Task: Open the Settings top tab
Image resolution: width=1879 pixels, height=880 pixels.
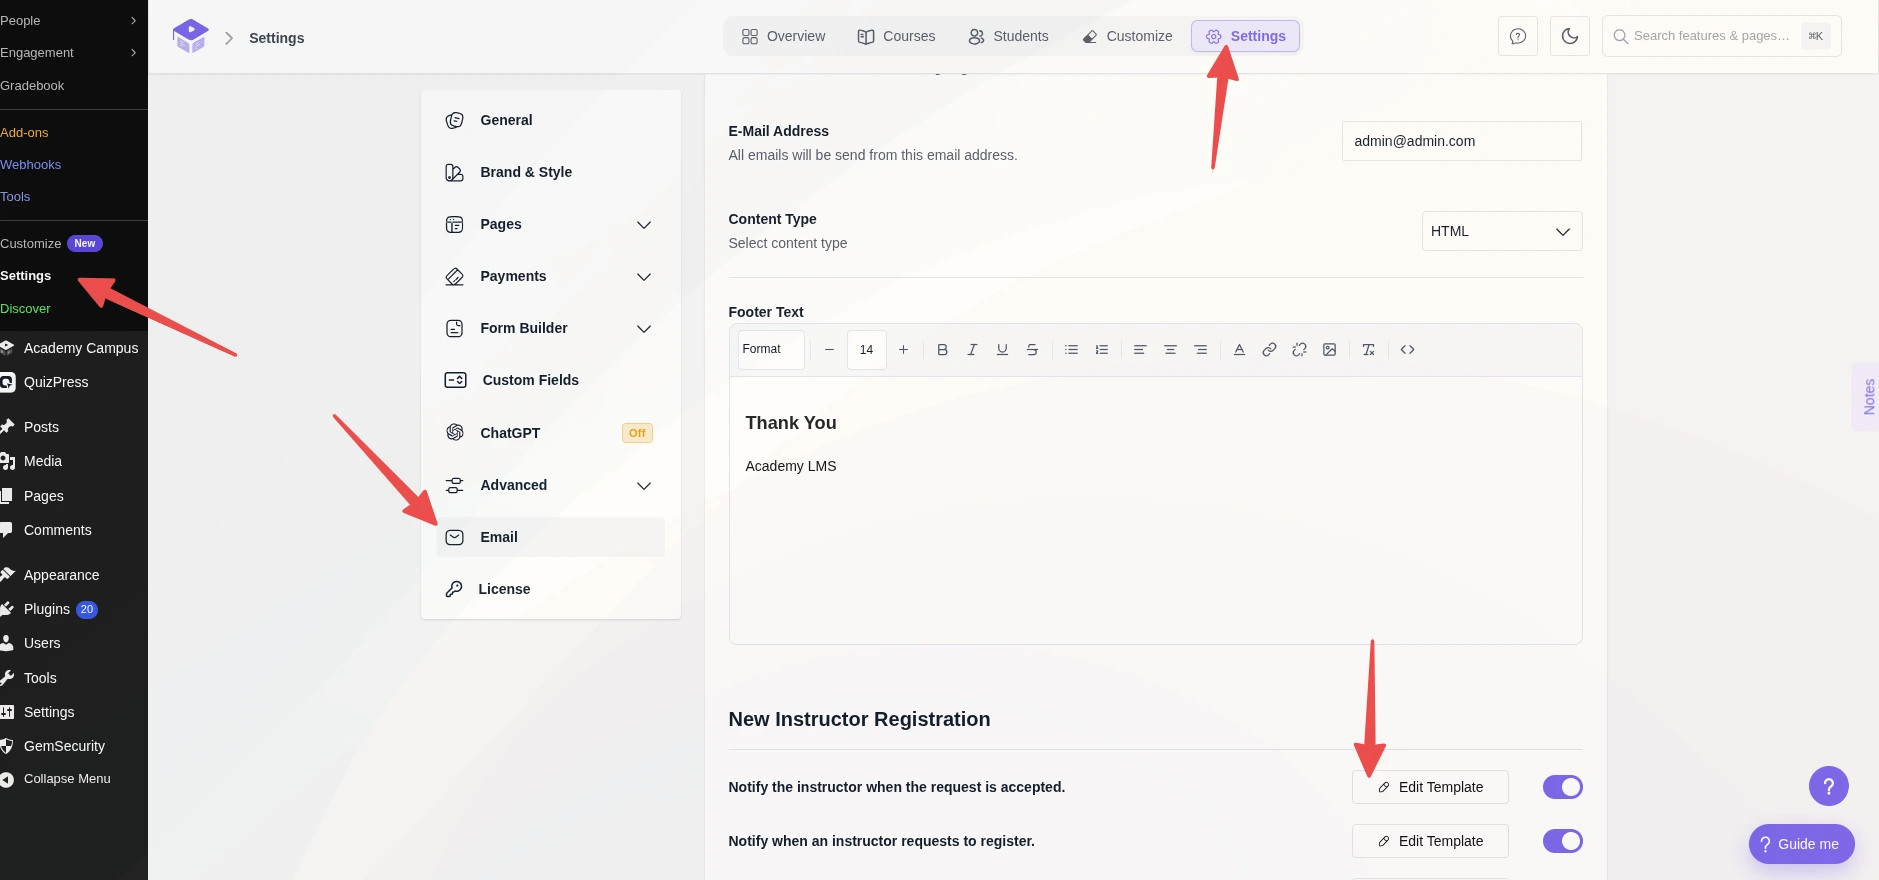Action: pyautogui.click(x=1245, y=36)
